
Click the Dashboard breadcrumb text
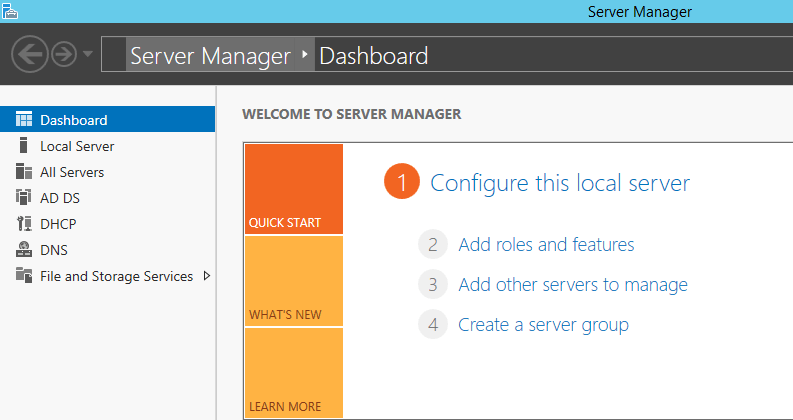[374, 56]
